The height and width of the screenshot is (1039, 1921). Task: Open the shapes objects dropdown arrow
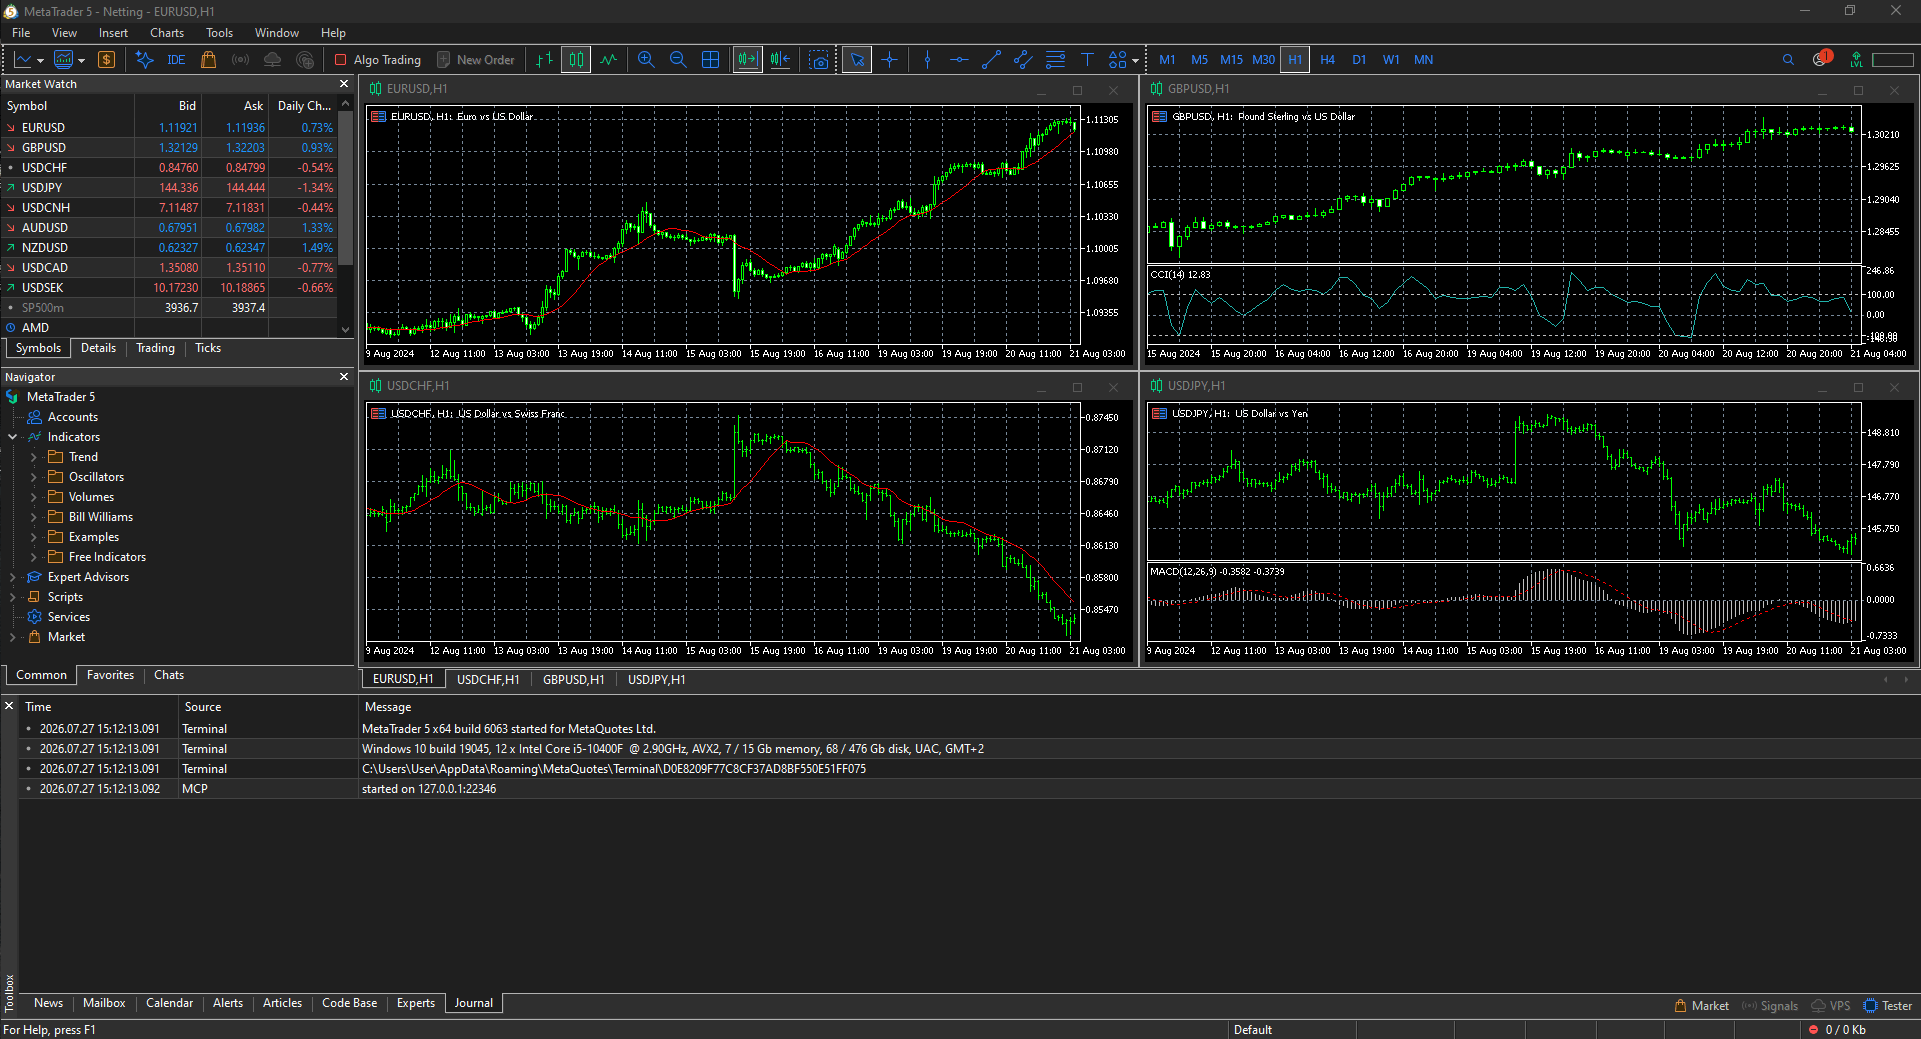(1135, 61)
